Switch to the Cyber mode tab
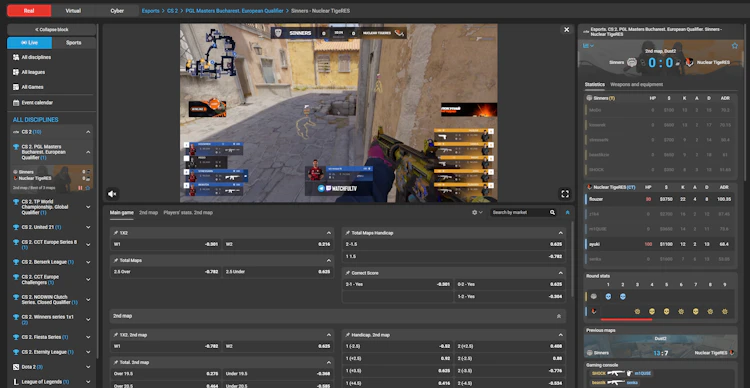The image size is (750, 388). tap(117, 11)
